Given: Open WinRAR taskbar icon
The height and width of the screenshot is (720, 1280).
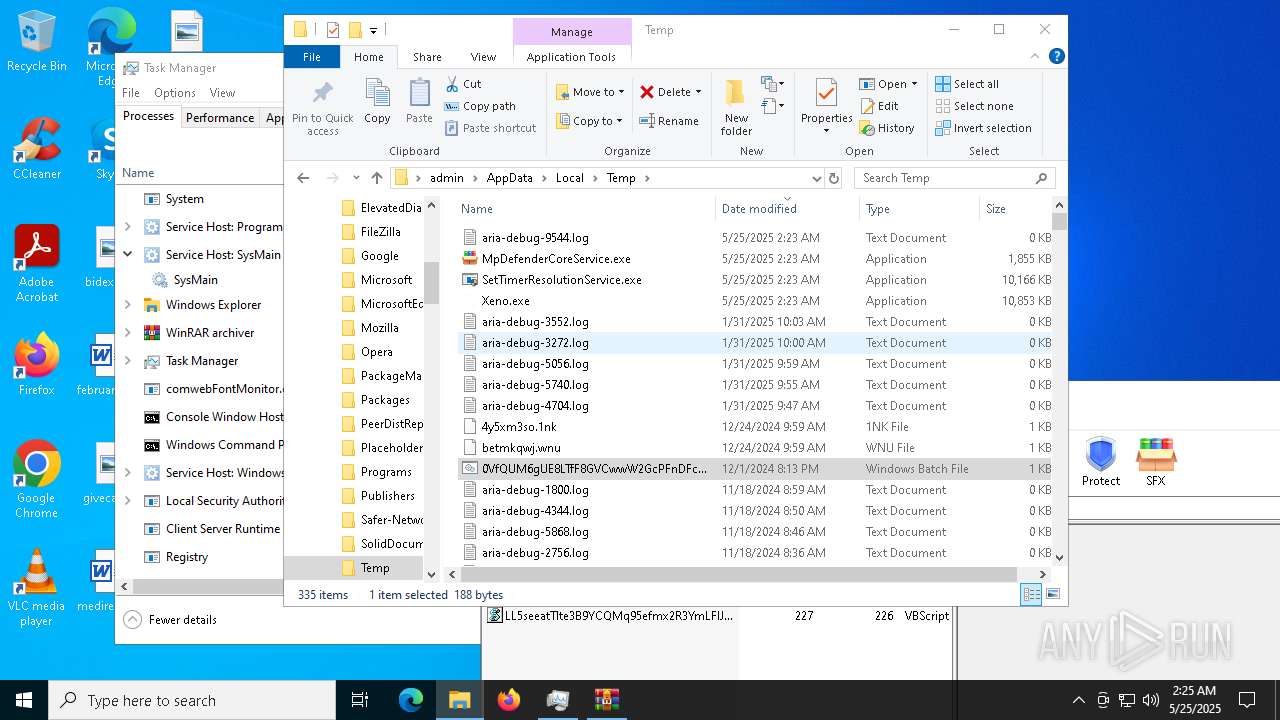Looking at the screenshot, I should pos(607,700).
